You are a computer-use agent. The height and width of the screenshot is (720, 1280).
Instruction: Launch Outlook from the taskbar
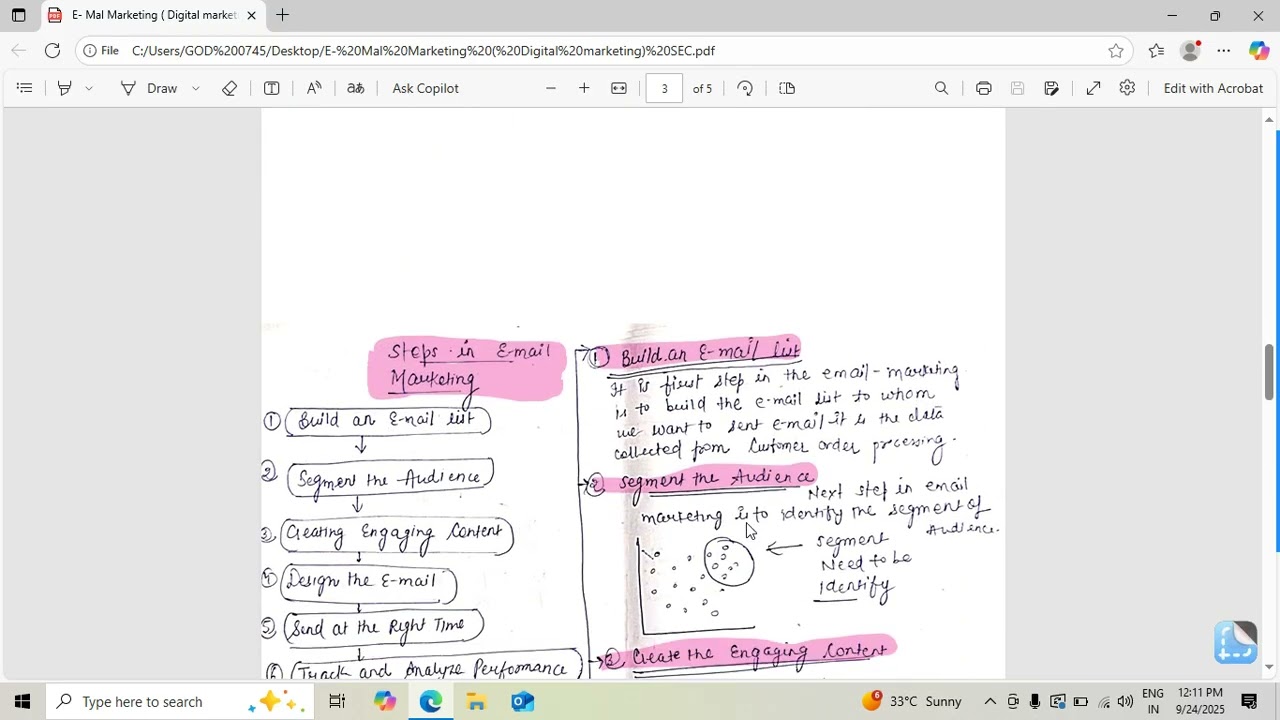(523, 701)
